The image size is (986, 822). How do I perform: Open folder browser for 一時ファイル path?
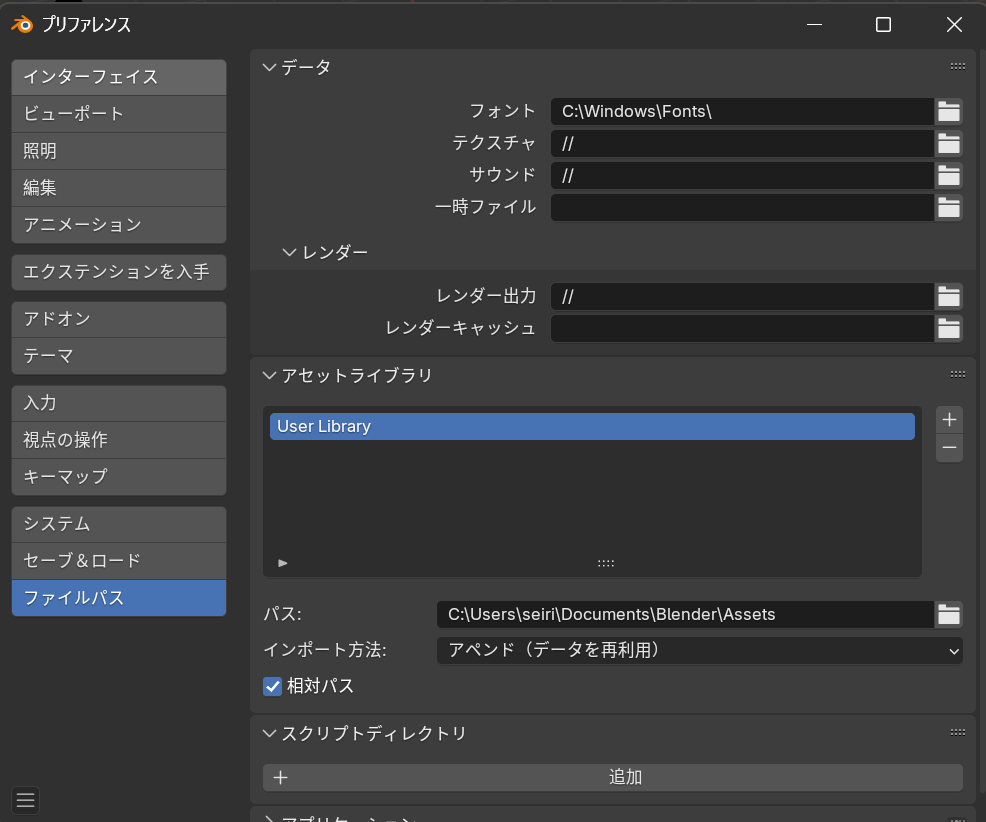[x=948, y=208]
